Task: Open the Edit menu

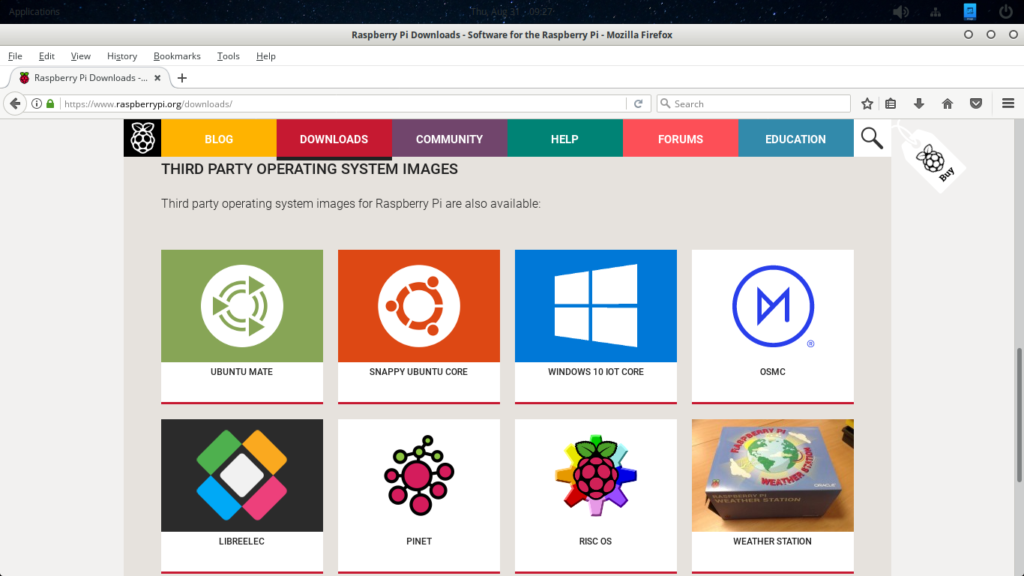Action: pyautogui.click(x=46, y=56)
